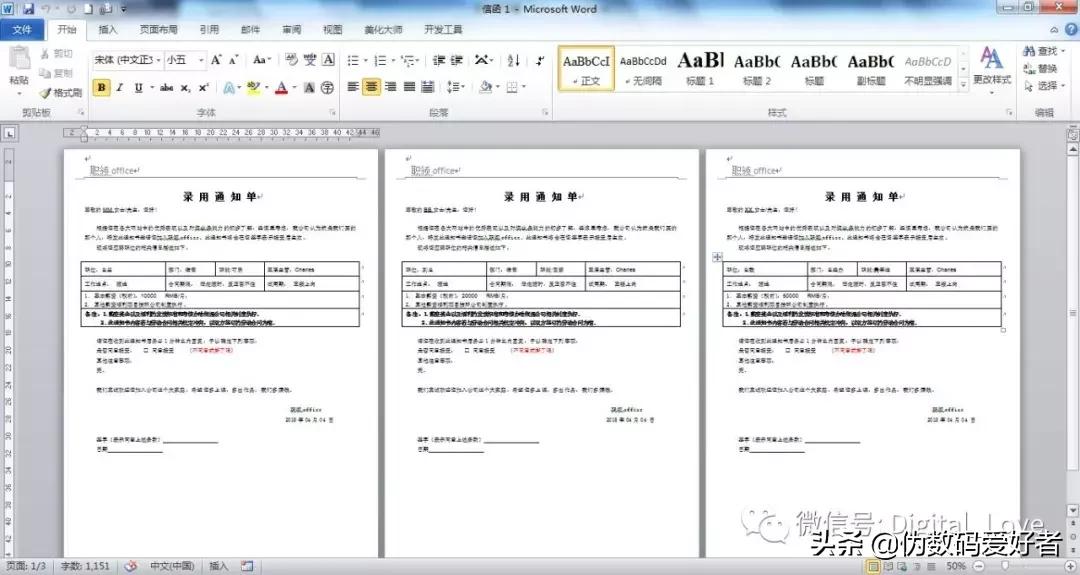Image resolution: width=1080 pixels, height=575 pixels.
Task: Open line spacing dropdown
Action: (456, 87)
